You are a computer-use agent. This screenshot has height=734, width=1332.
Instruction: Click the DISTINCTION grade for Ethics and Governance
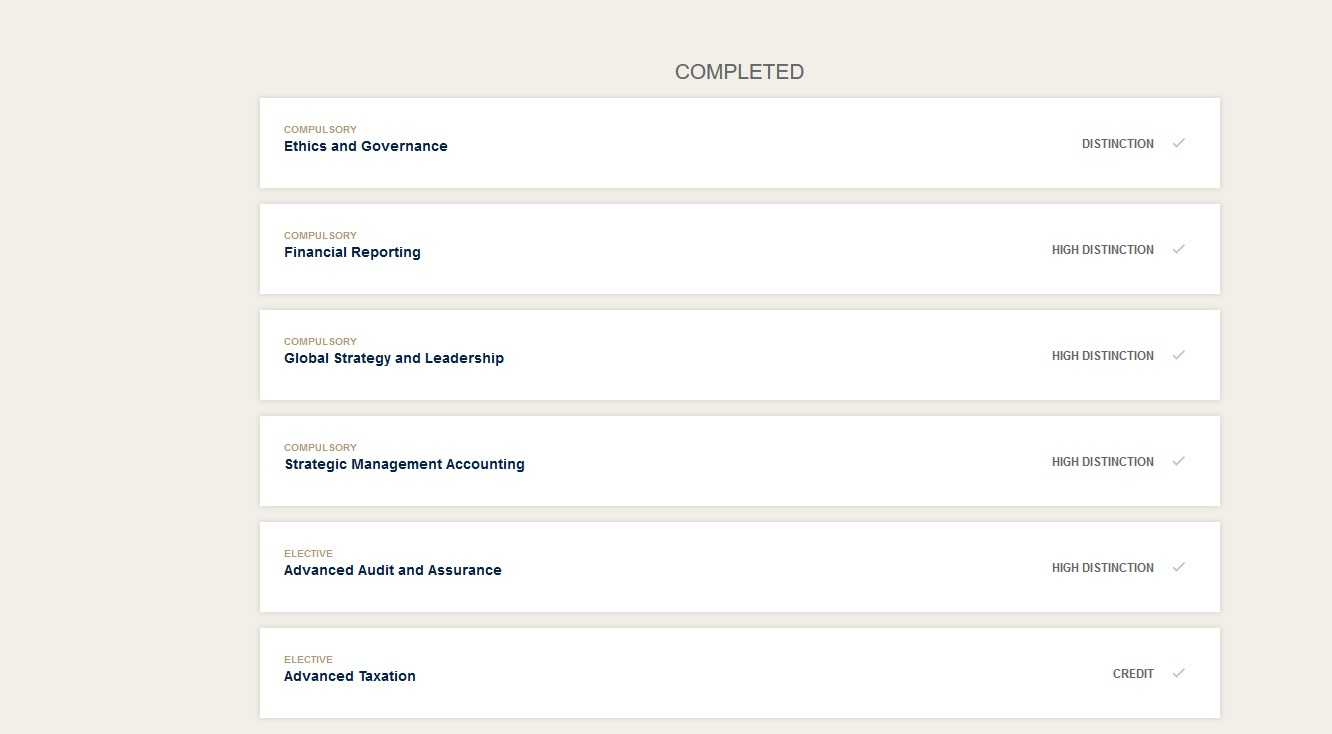point(1118,144)
